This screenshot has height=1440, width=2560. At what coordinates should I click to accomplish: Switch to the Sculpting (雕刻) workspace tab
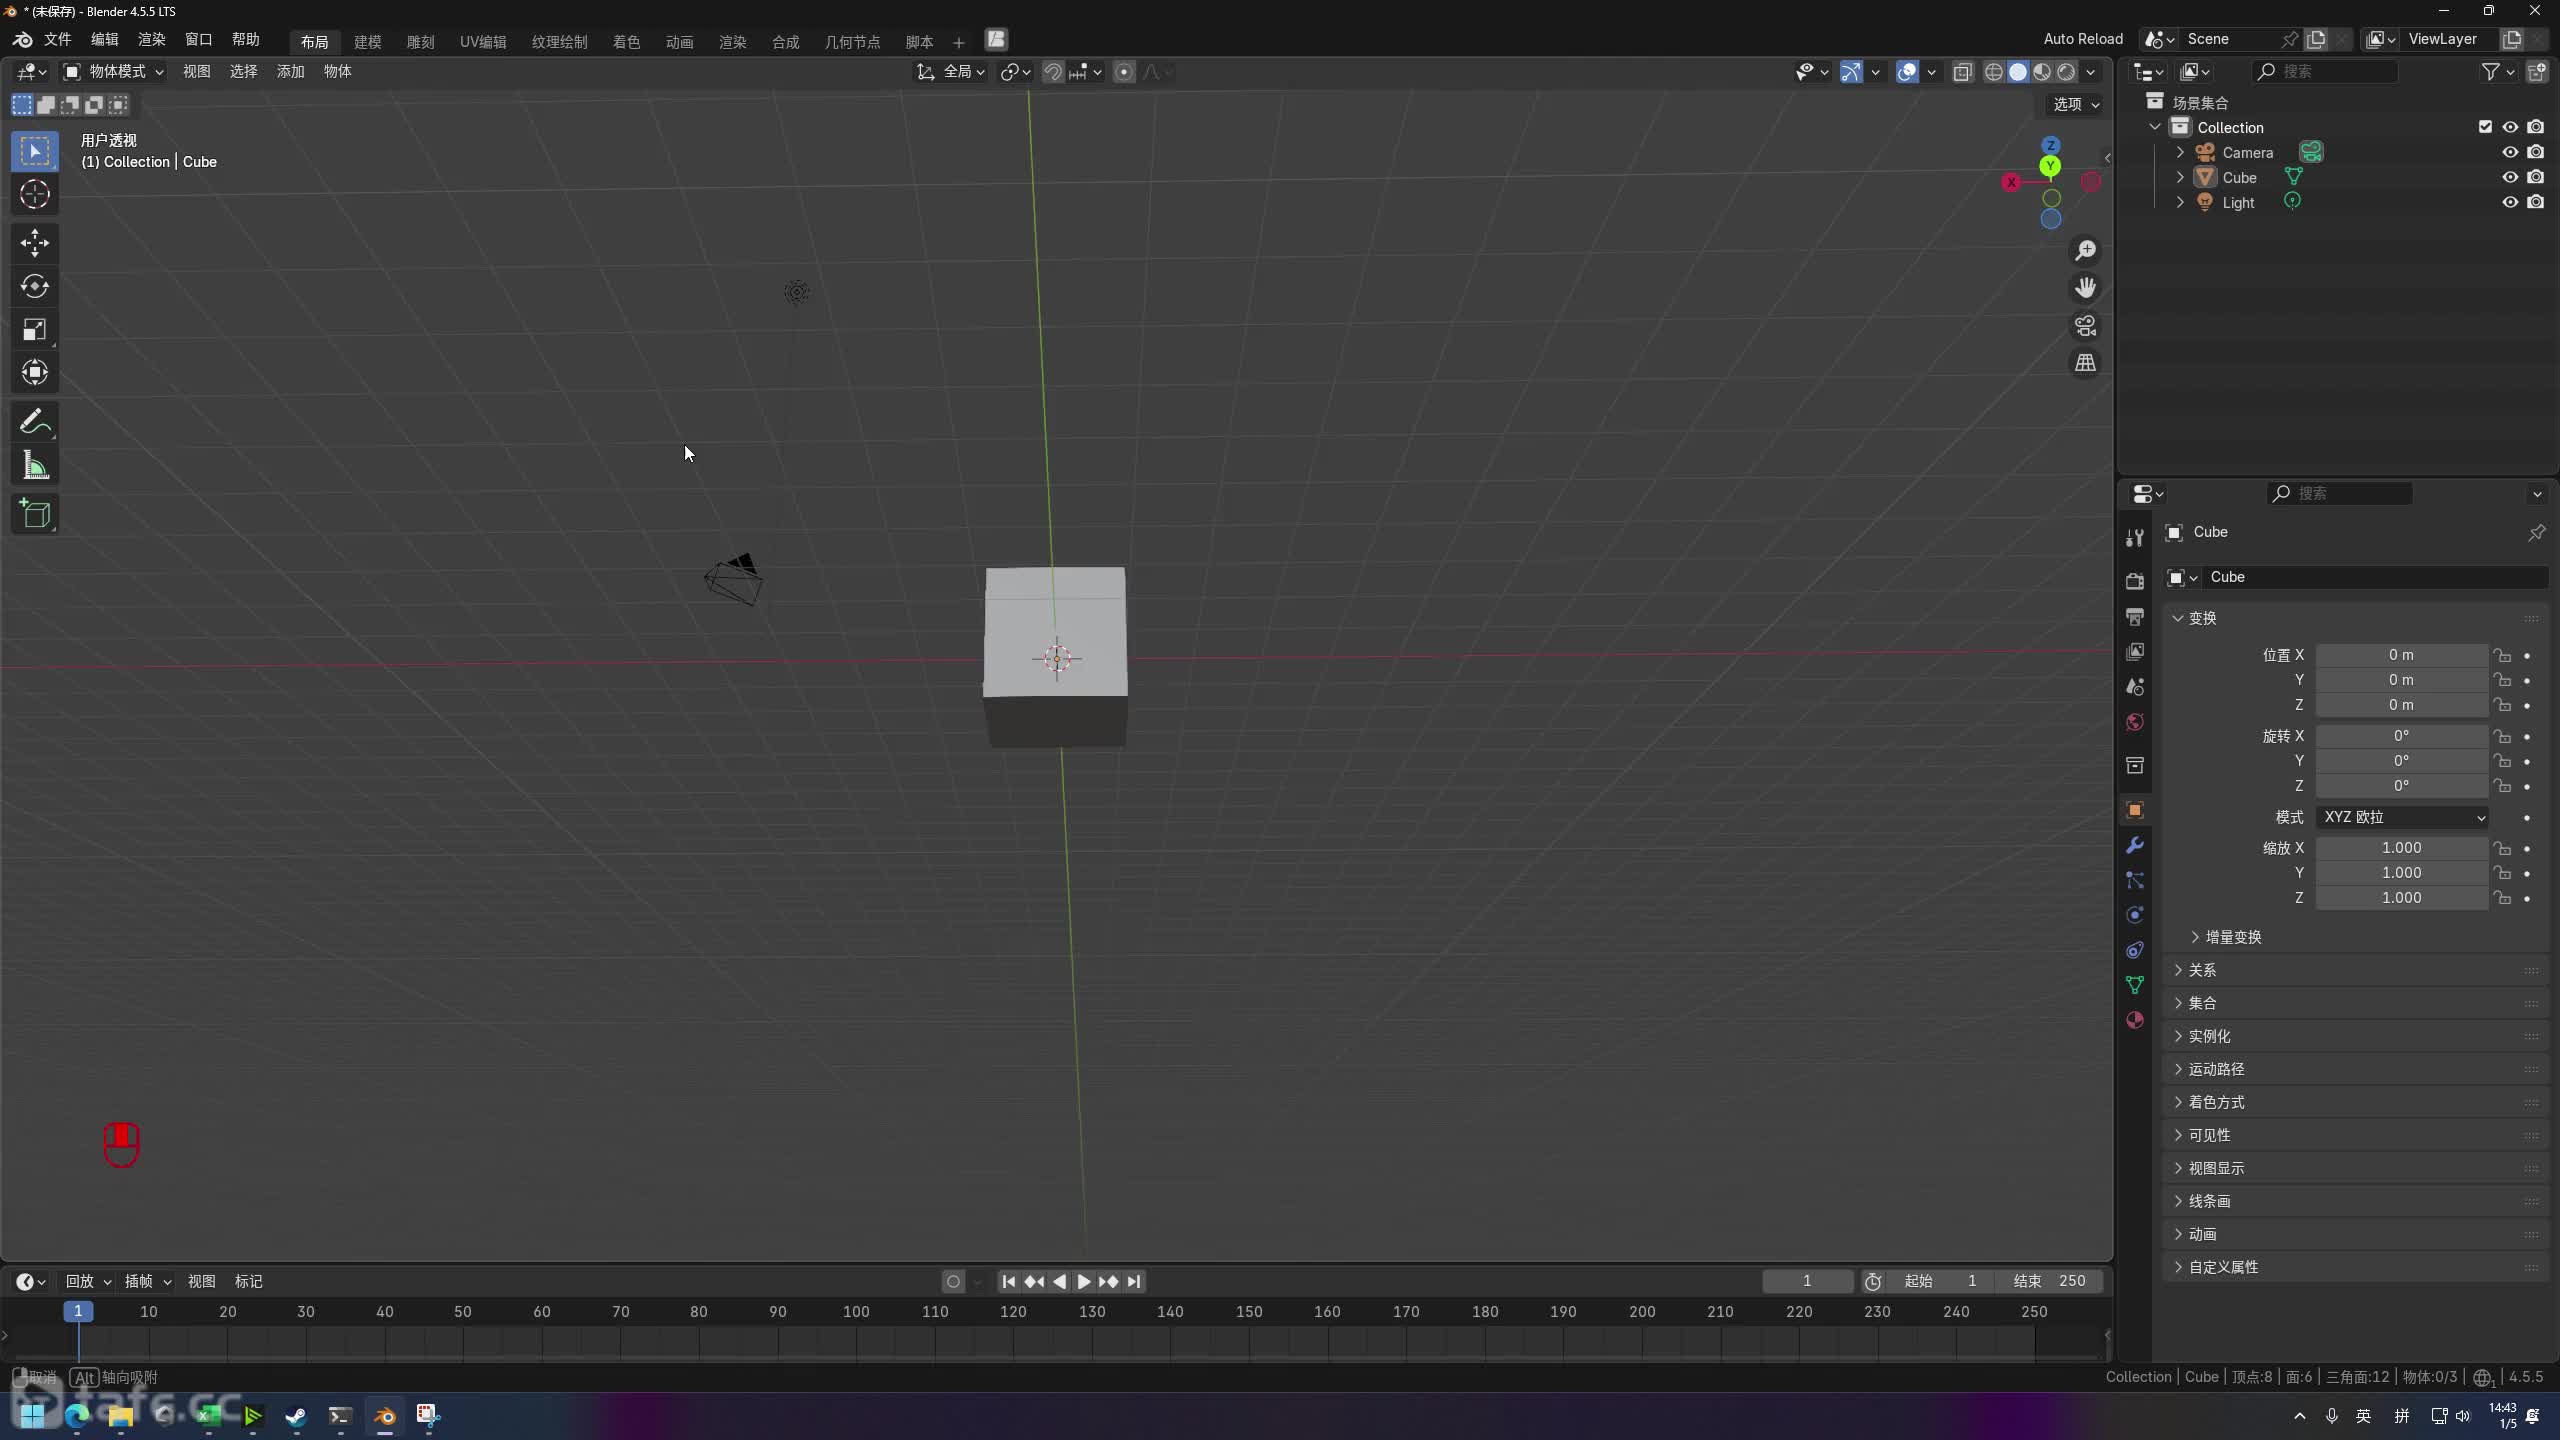tap(420, 42)
